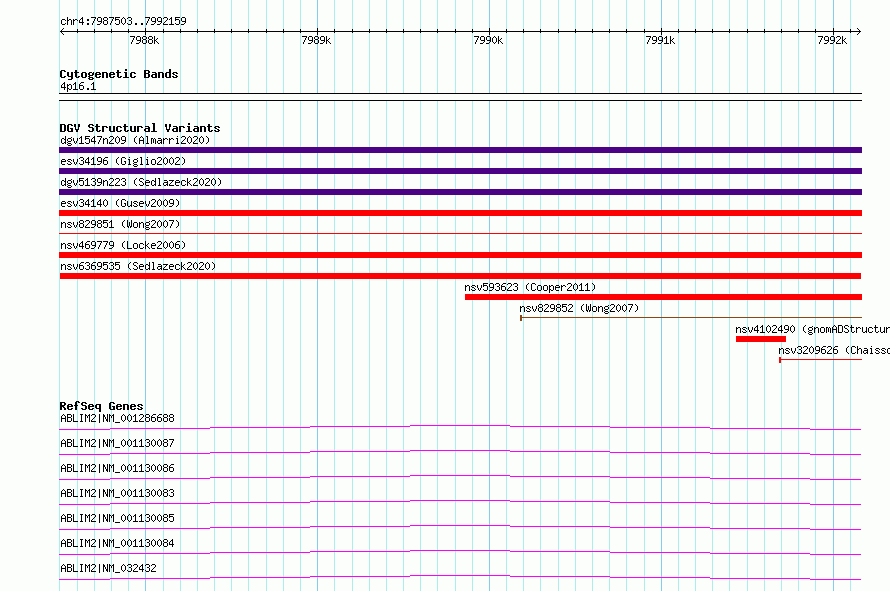The width and height of the screenshot is (890, 591).
Task: Open variant nsv829851 (Wong2007) label
Action: [120, 224]
